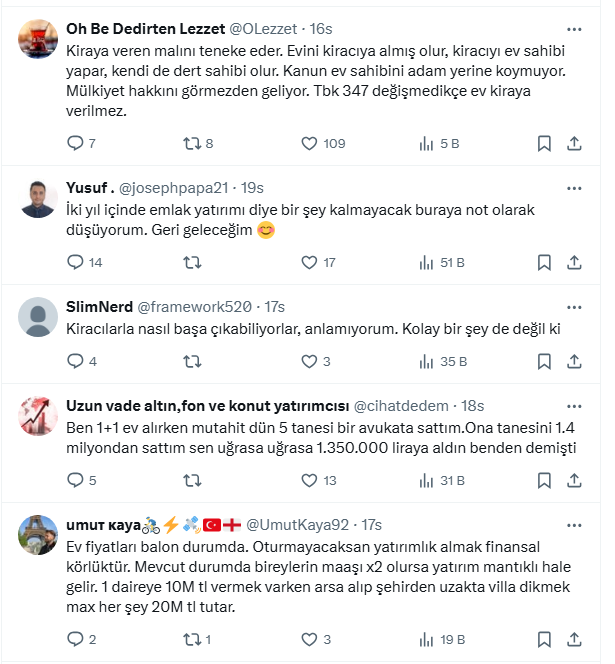Image resolution: width=615 pixels, height=664 pixels.
Task: Open more options on Yusuf's tweet
Action: click(574, 187)
